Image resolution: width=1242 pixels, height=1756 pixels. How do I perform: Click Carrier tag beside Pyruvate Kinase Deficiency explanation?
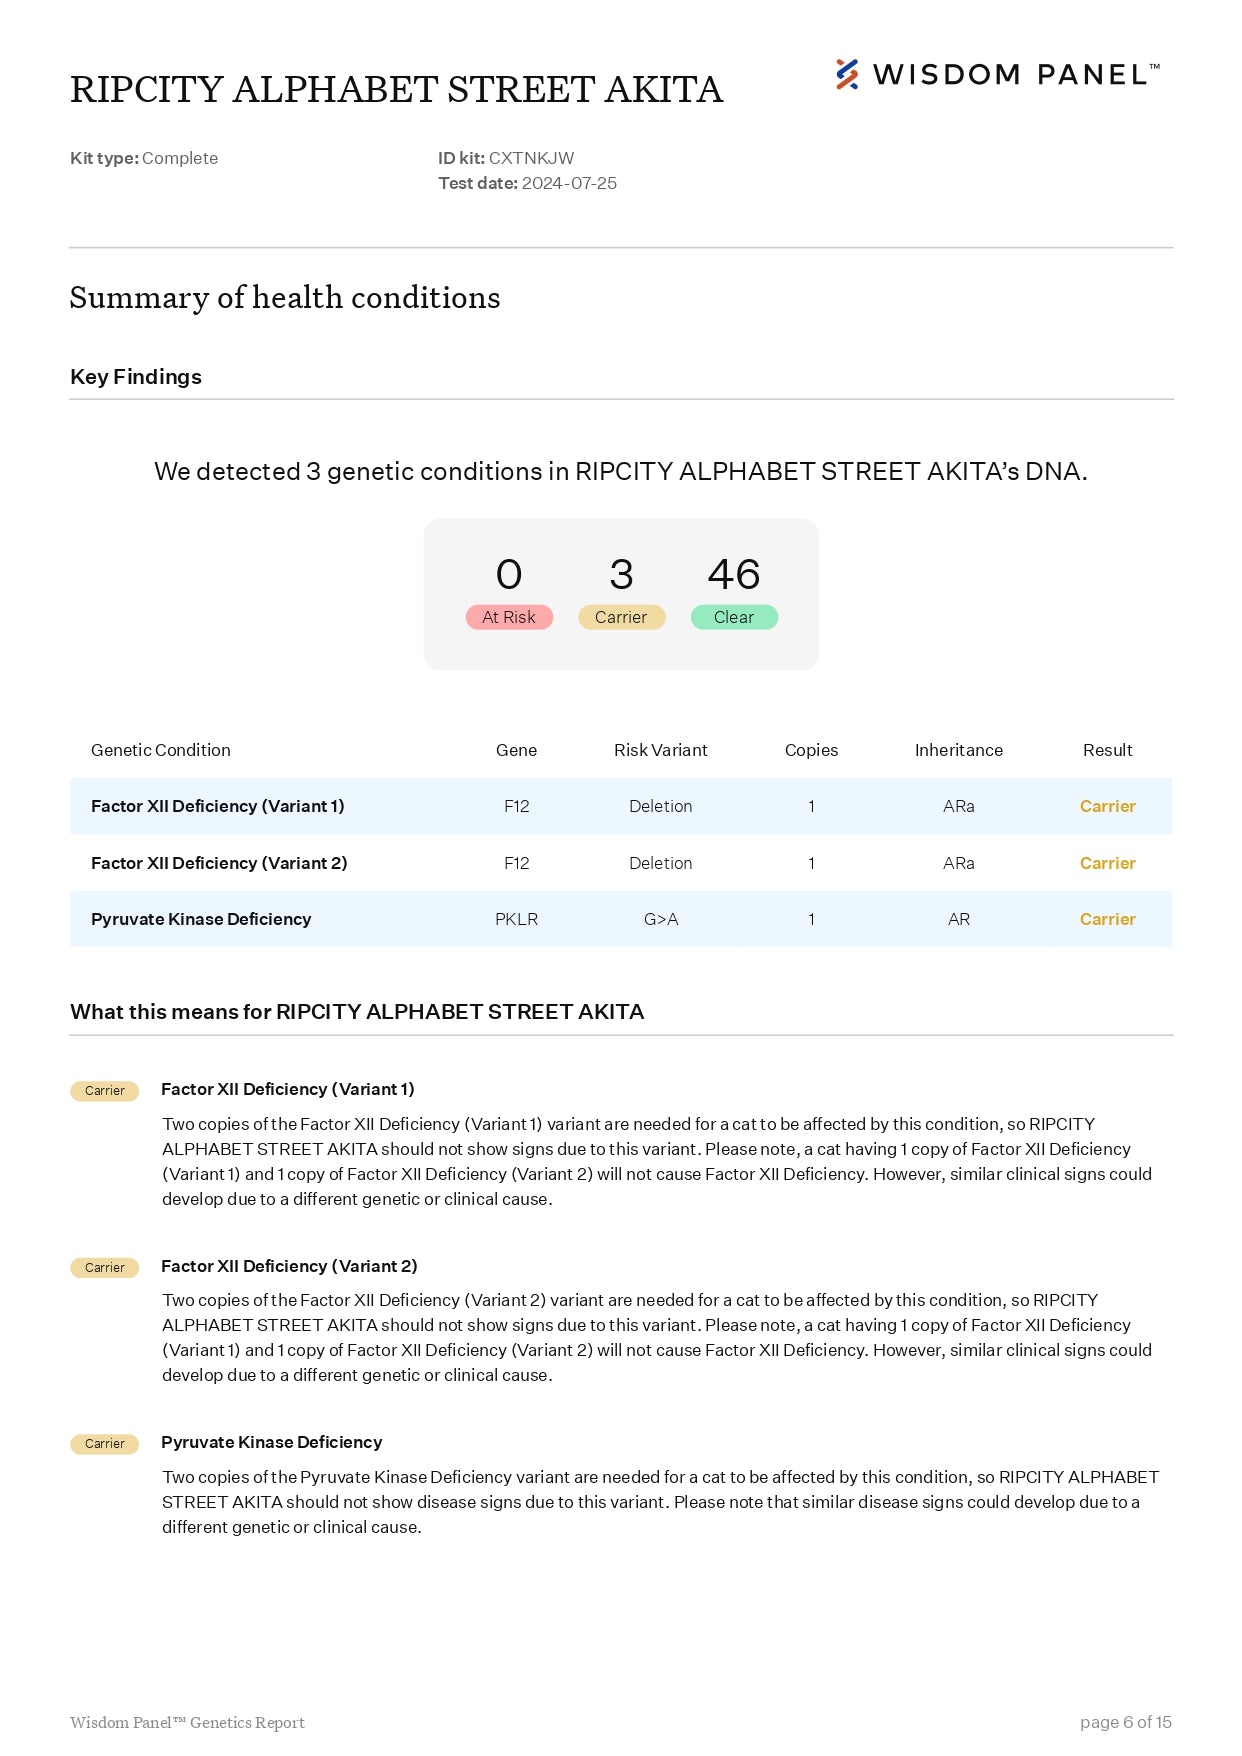(105, 1444)
